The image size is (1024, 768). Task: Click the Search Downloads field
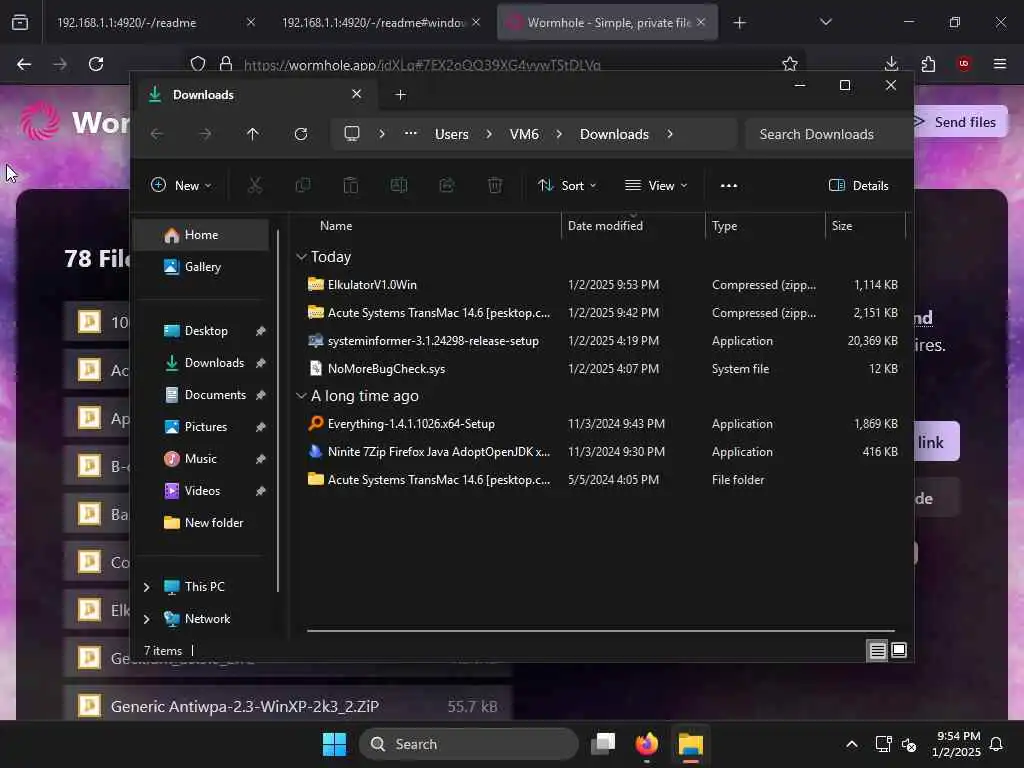coord(828,134)
